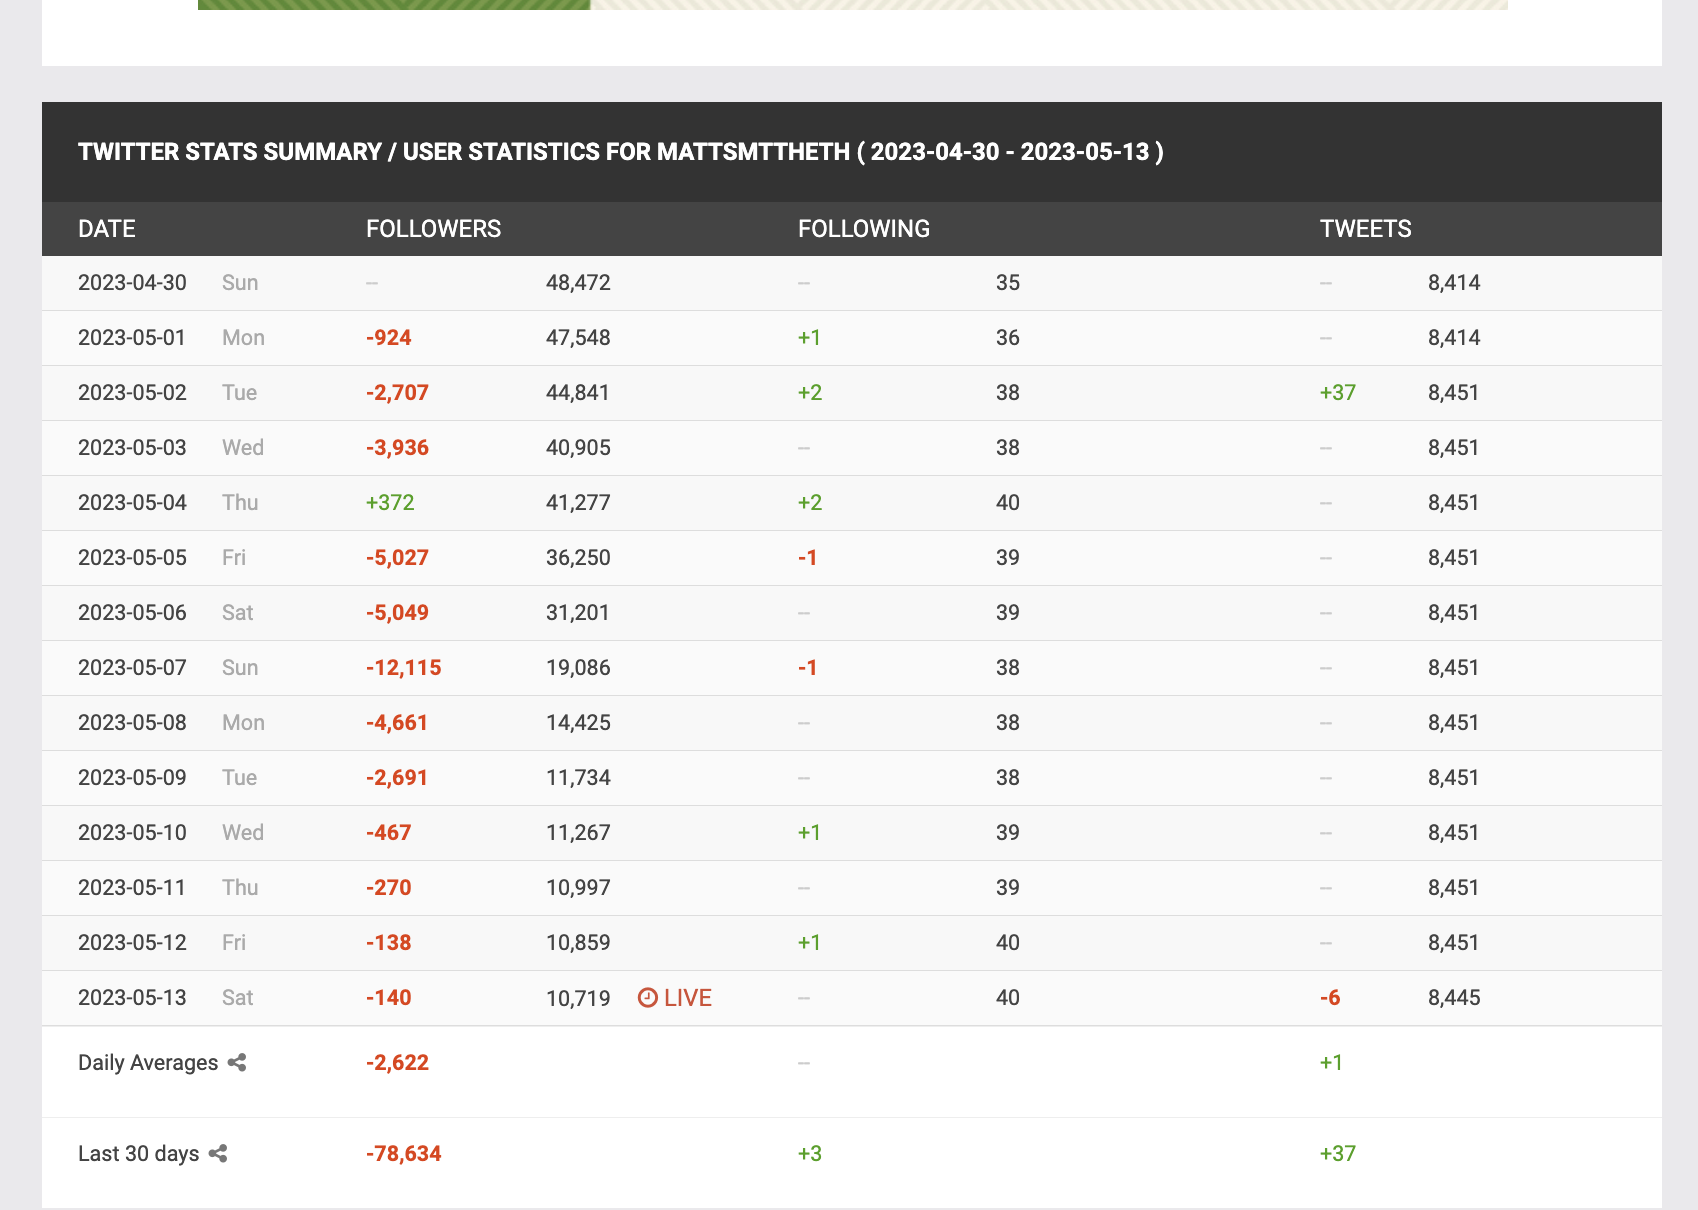This screenshot has height=1210, width=1698.
Task: Click the follower count 10,997
Action: (x=578, y=888)
